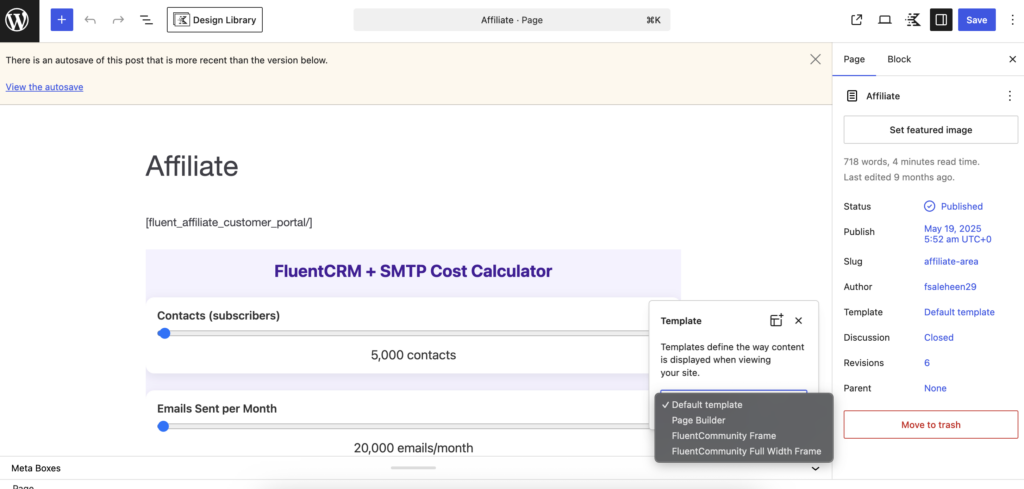The width and height of the screenshot is (1024, 489).
Task: Click the FluentCRM + SMTP Cost Calculator heading
Action: tap(413, 271)
